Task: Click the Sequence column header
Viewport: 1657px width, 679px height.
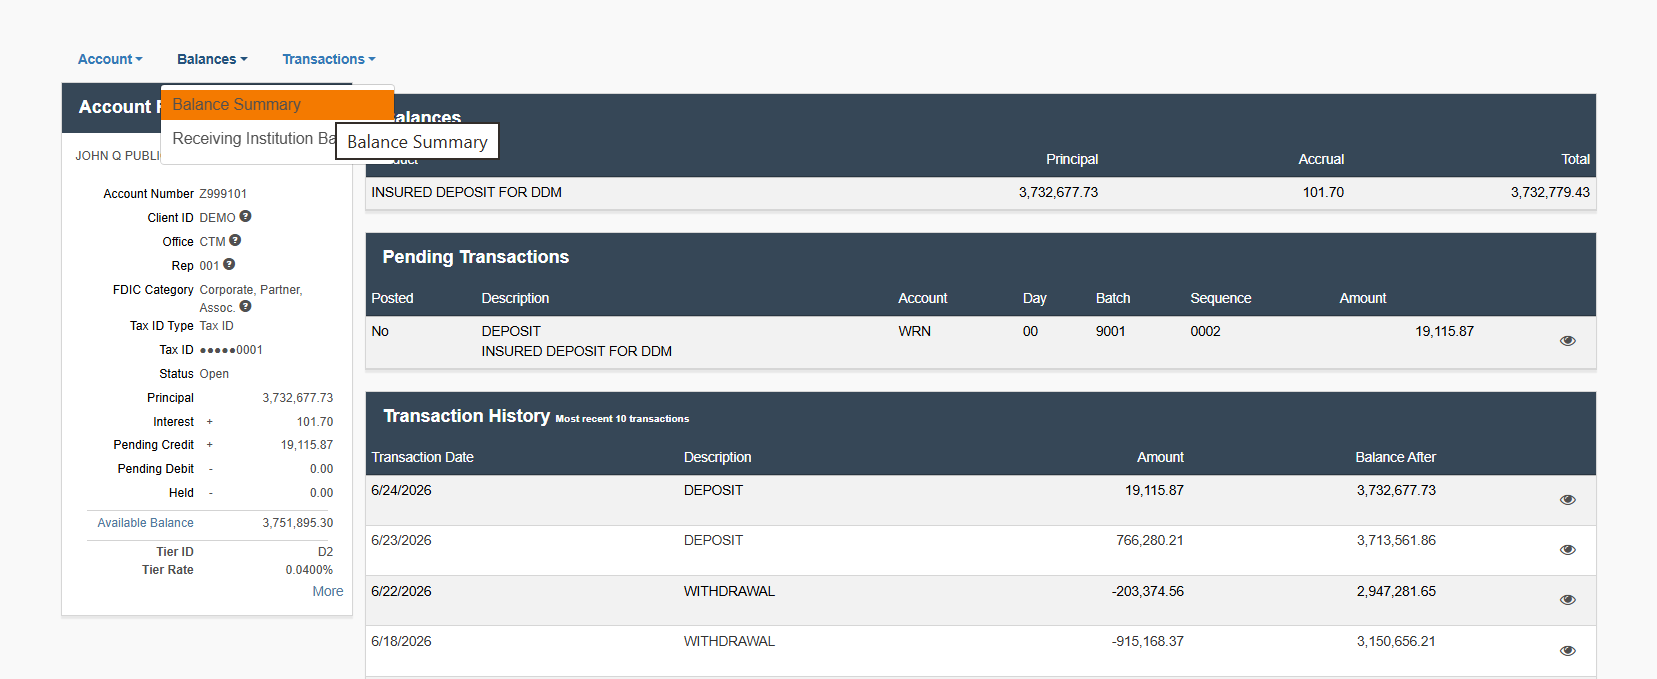Action: 1220,298
